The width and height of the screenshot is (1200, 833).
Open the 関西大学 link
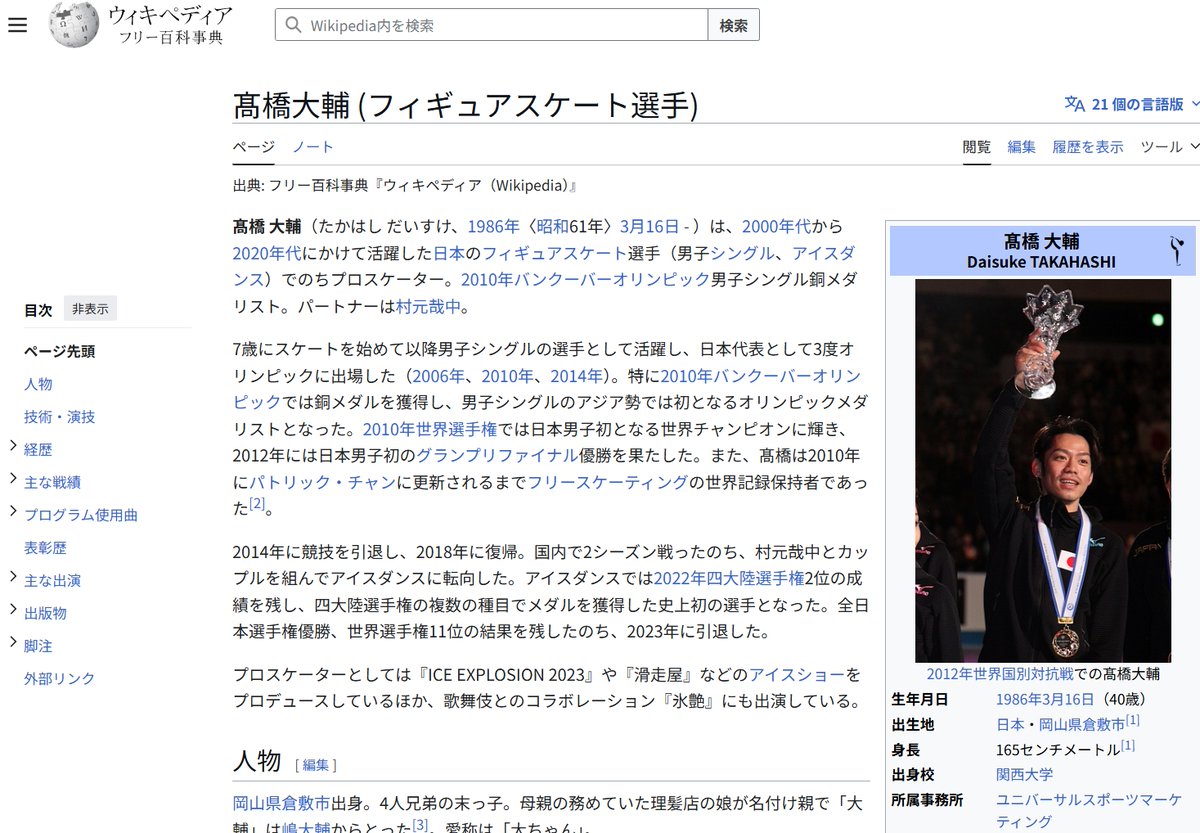(1024, 774)
